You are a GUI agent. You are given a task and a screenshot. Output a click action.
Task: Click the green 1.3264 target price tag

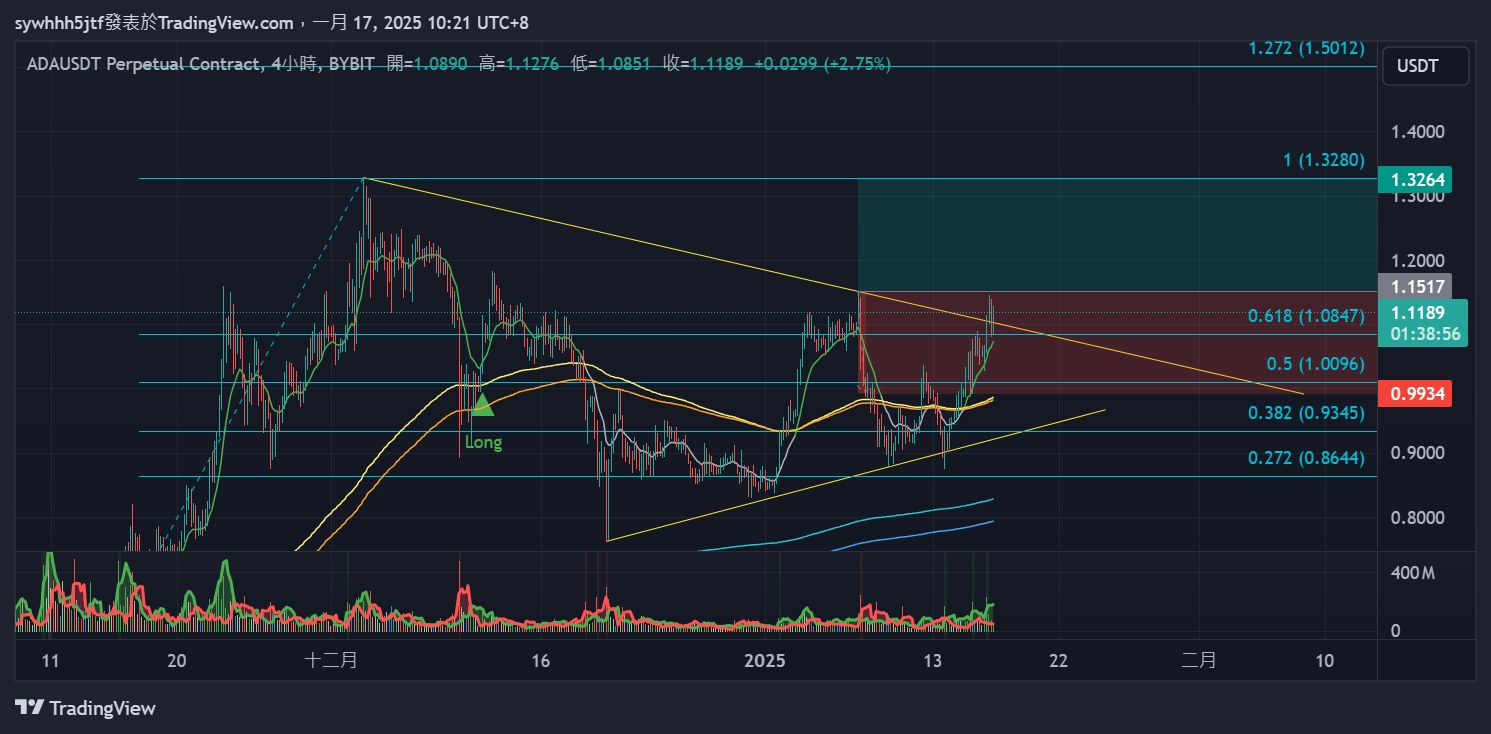click(x=1414, y=180)
